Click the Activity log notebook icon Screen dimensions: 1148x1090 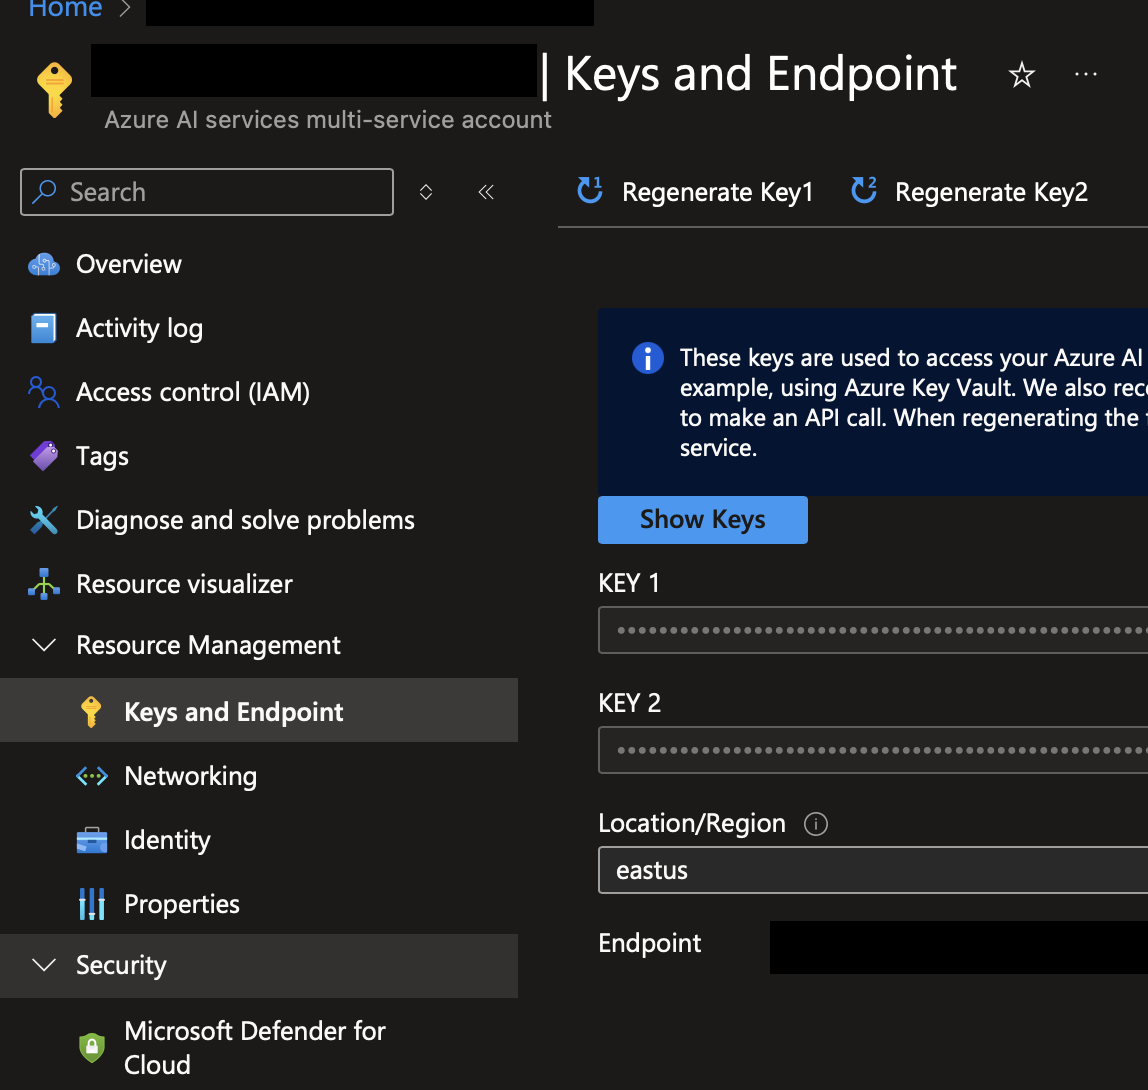43,328
